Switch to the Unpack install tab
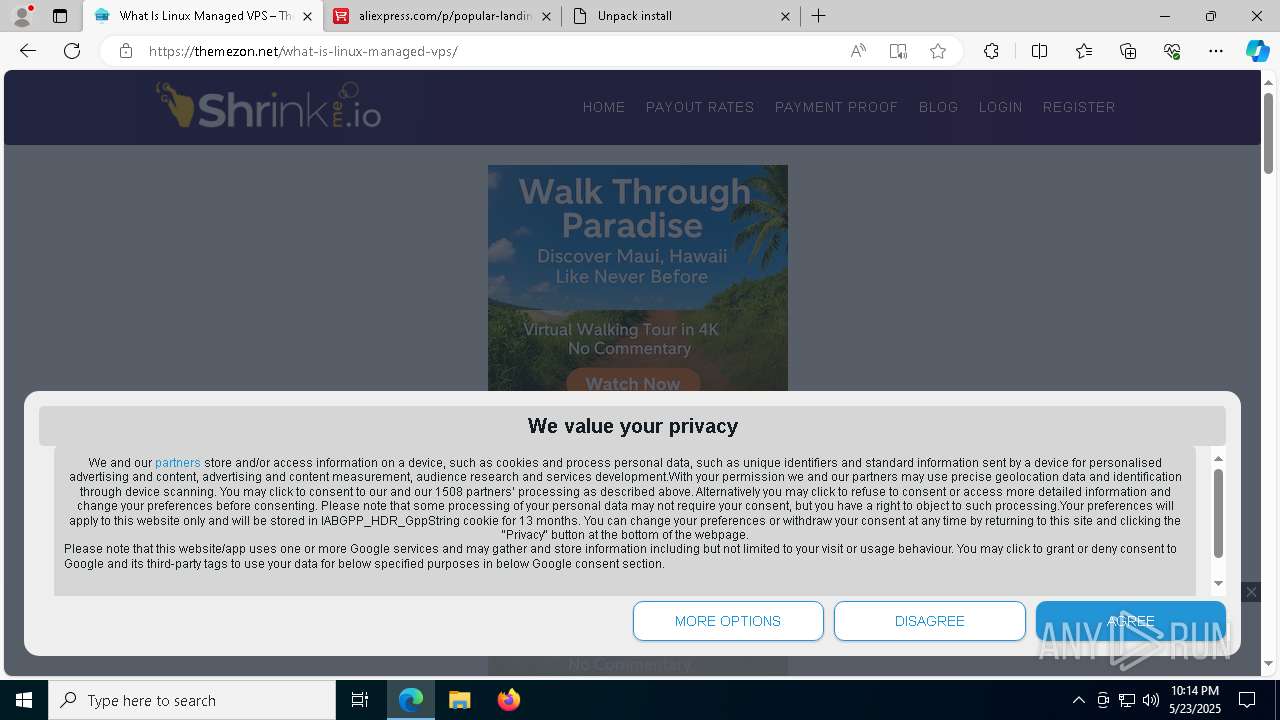This screenshot has width=1280, height=720. (x=682, y=16)
